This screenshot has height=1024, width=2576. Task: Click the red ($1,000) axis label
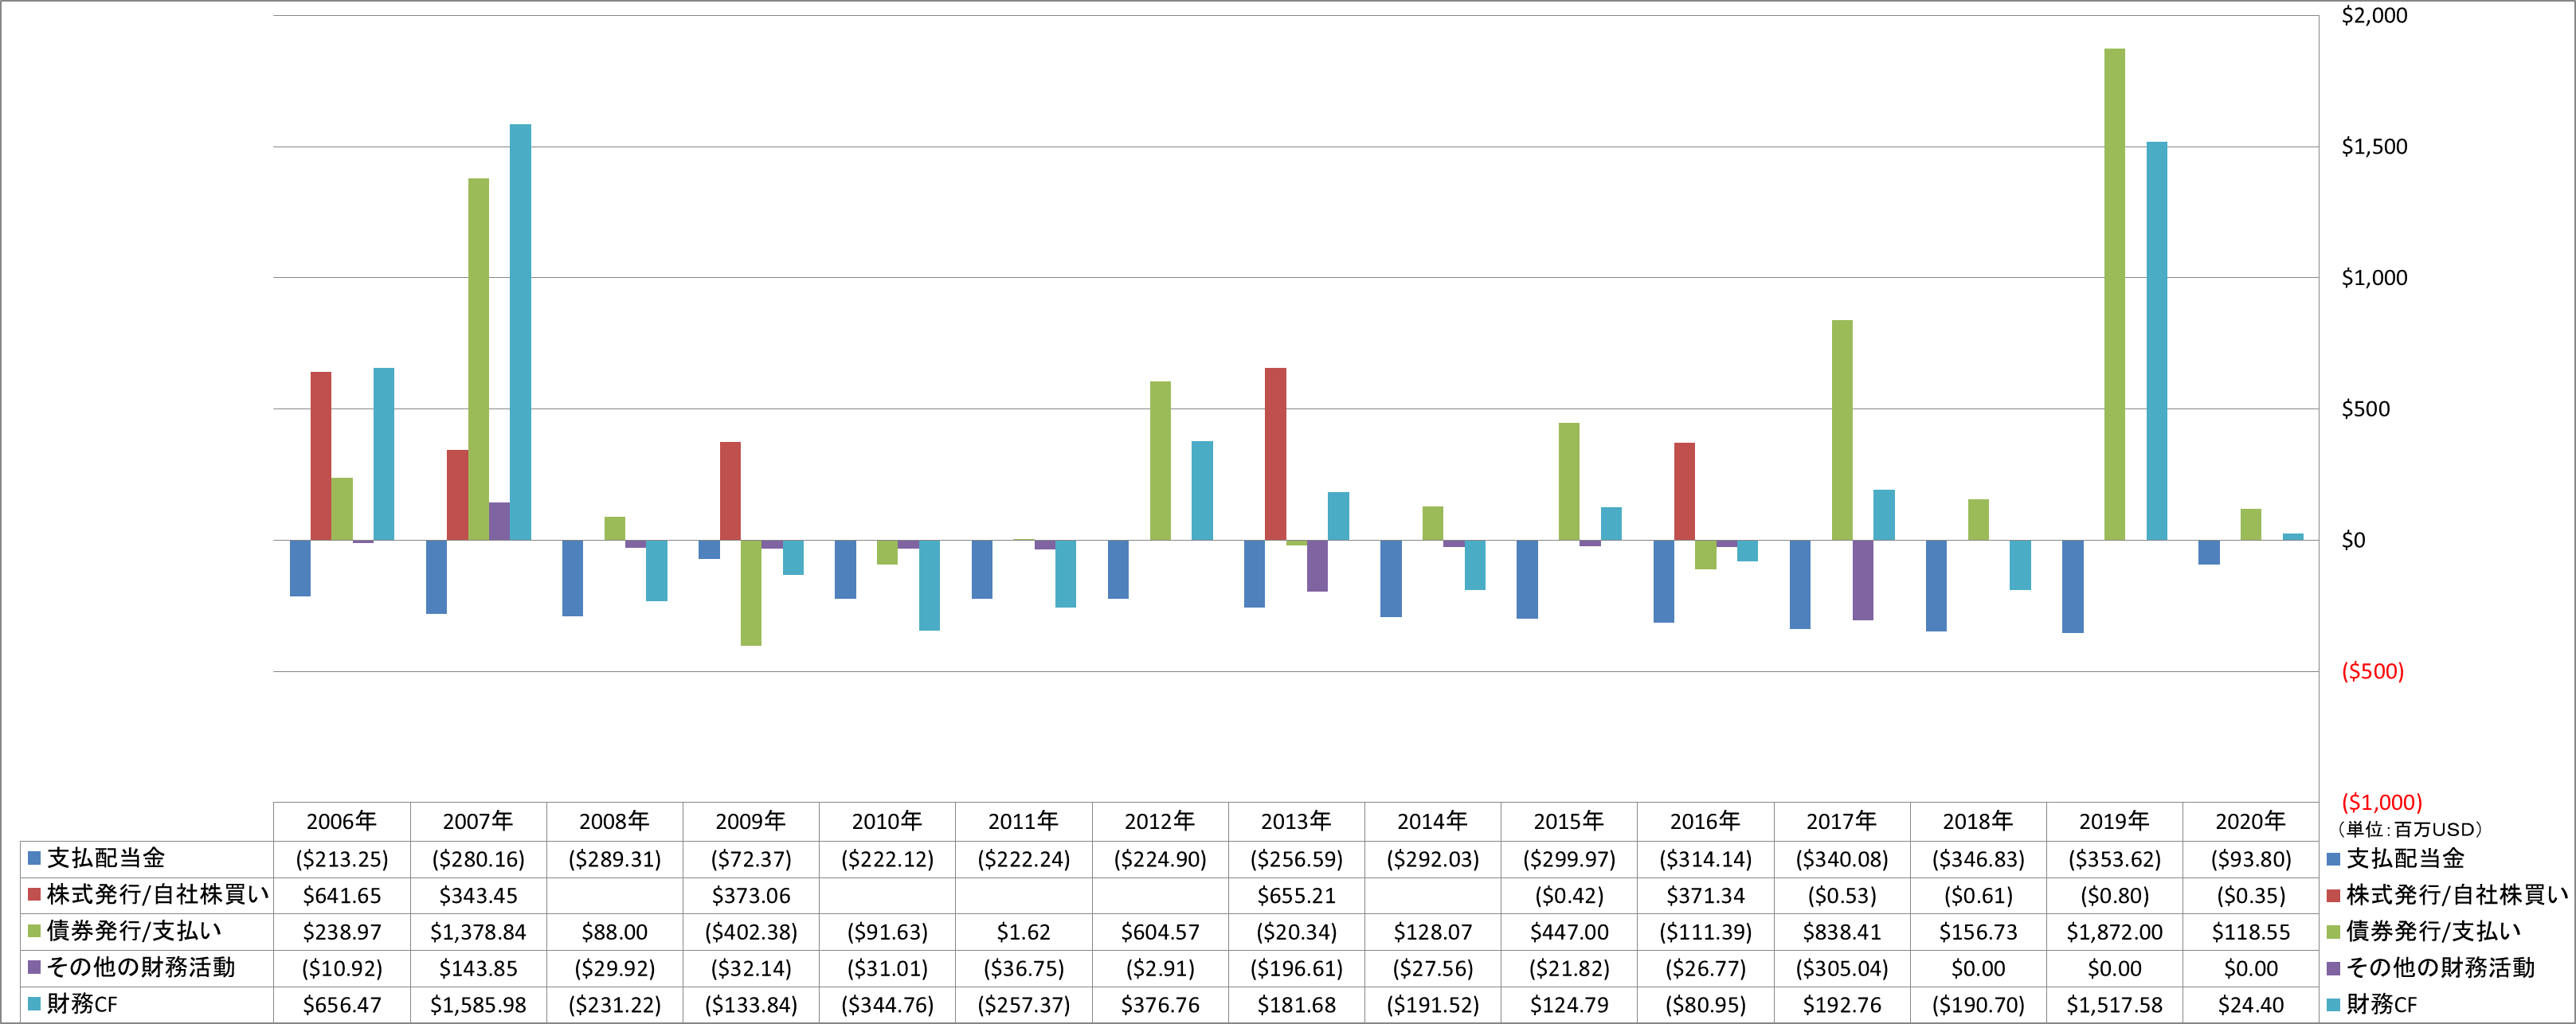click(2381, 802)
